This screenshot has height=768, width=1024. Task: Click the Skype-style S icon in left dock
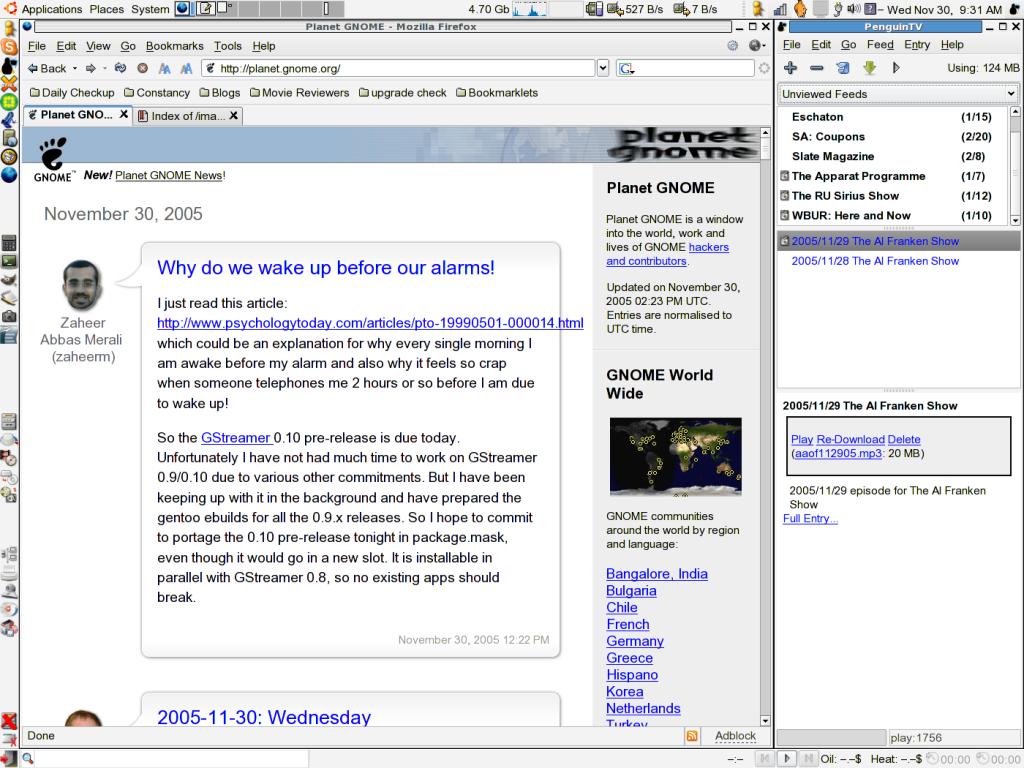tap(9, 46)
